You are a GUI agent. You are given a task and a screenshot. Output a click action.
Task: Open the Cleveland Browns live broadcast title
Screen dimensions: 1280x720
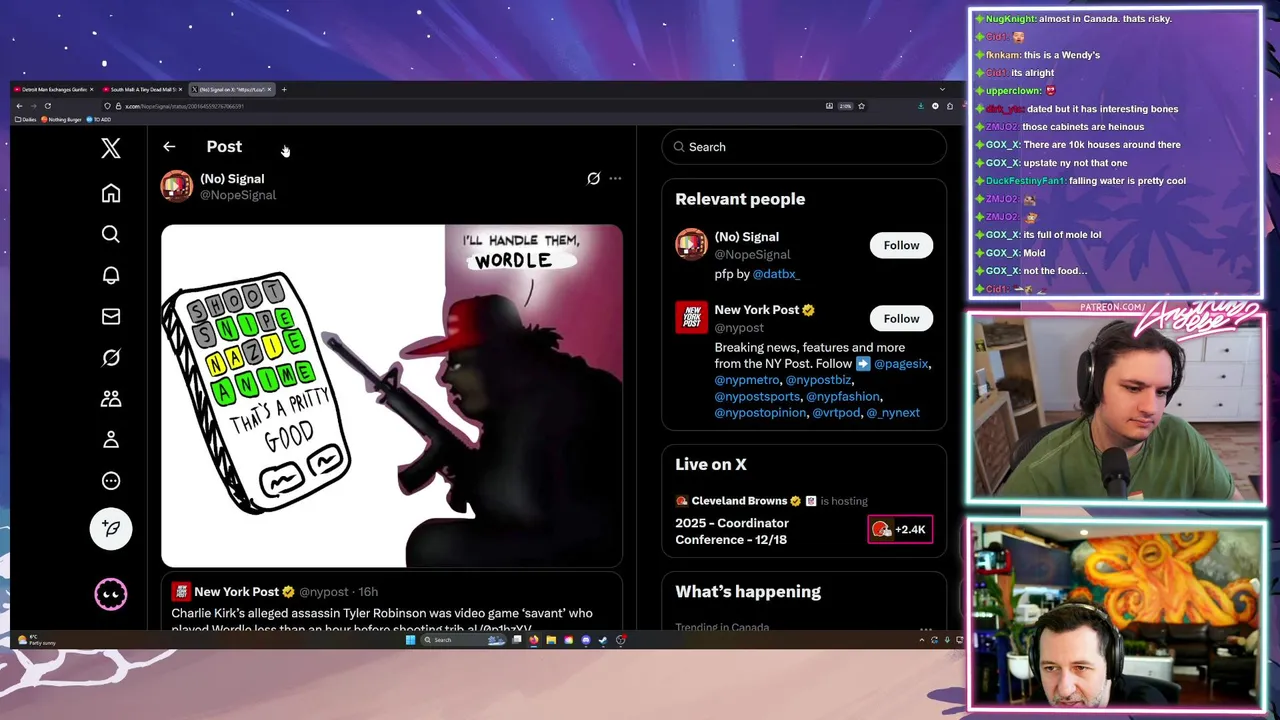click(x=732, y=531)
